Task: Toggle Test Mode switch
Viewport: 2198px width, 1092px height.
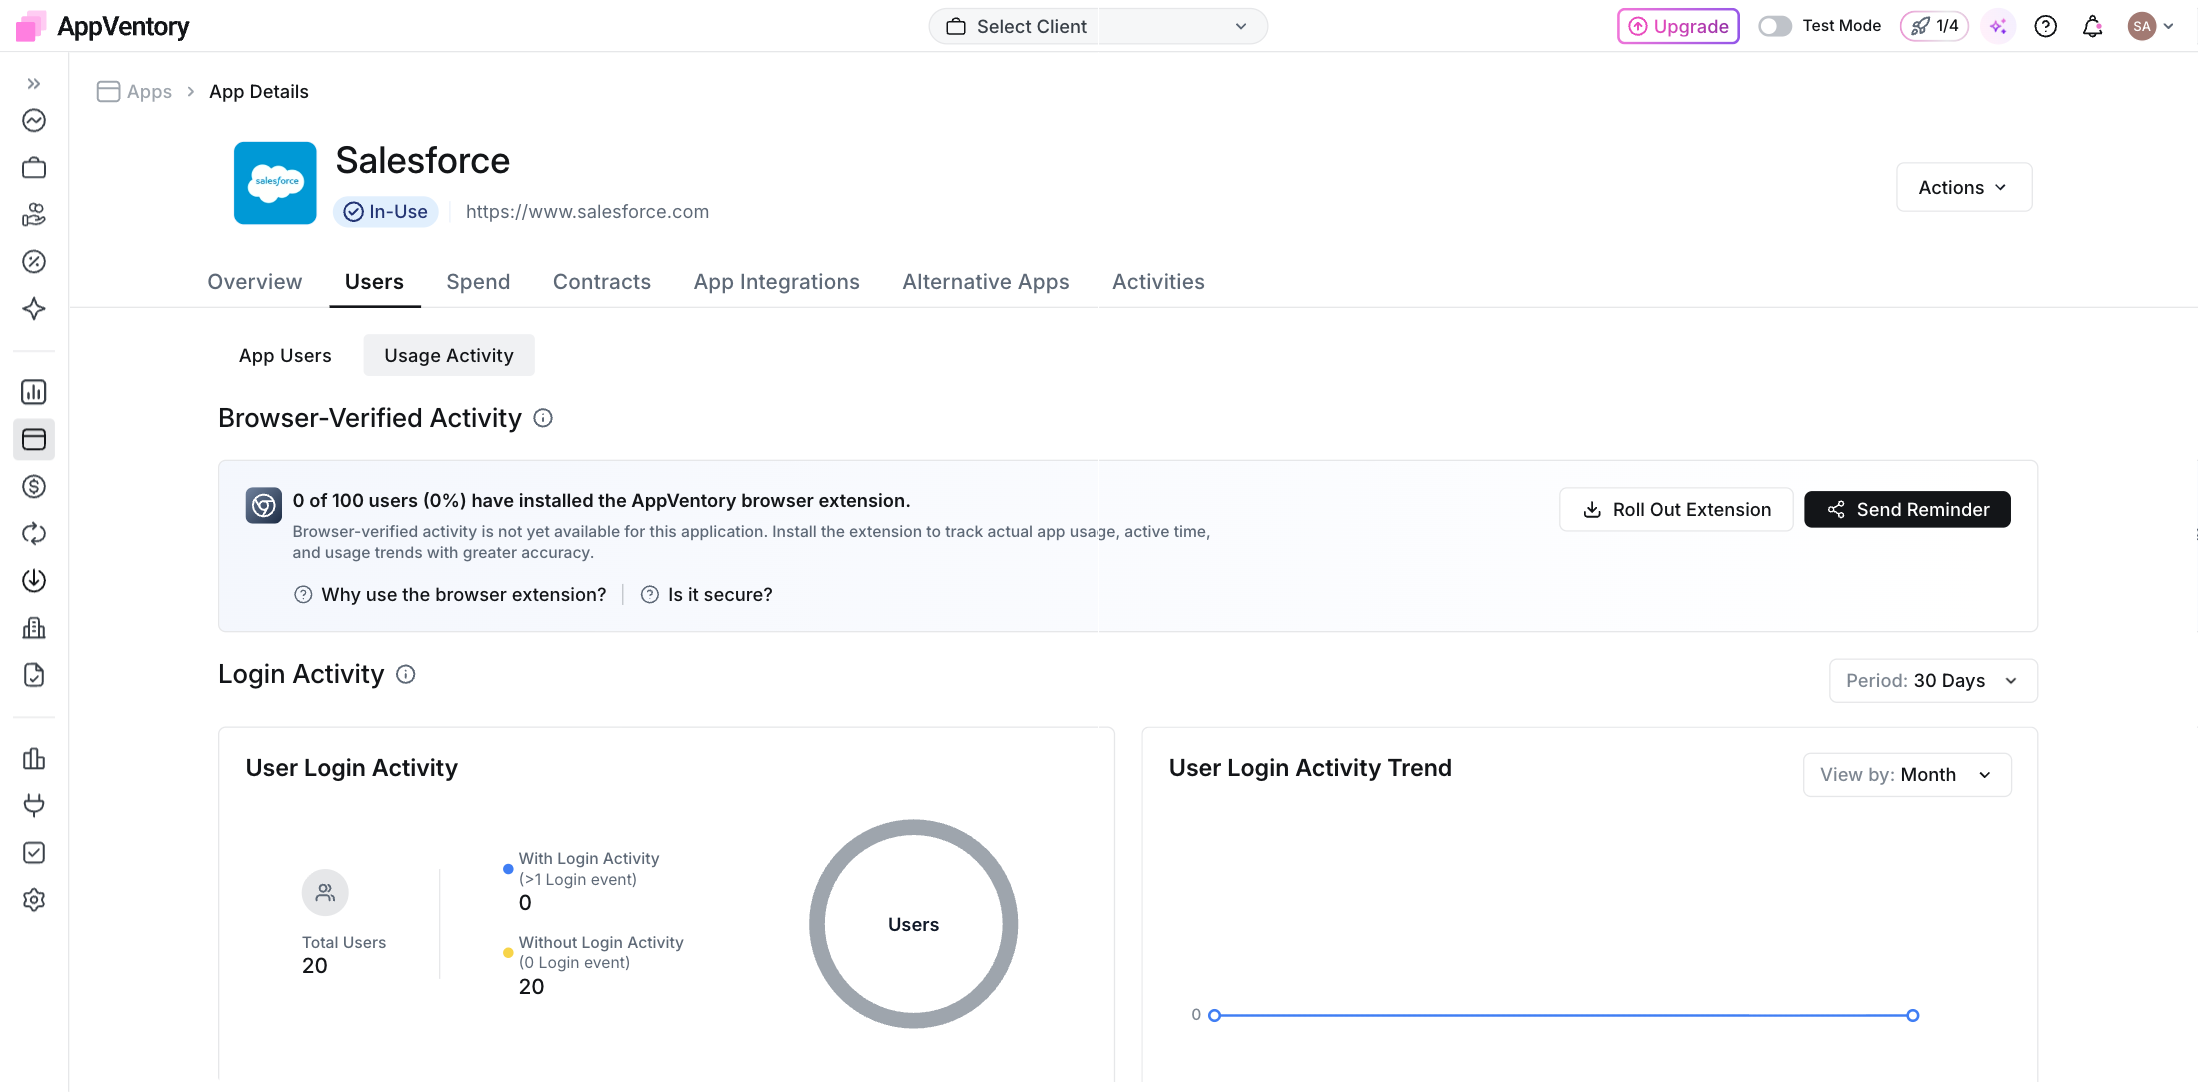Action: coord(1775,26)
